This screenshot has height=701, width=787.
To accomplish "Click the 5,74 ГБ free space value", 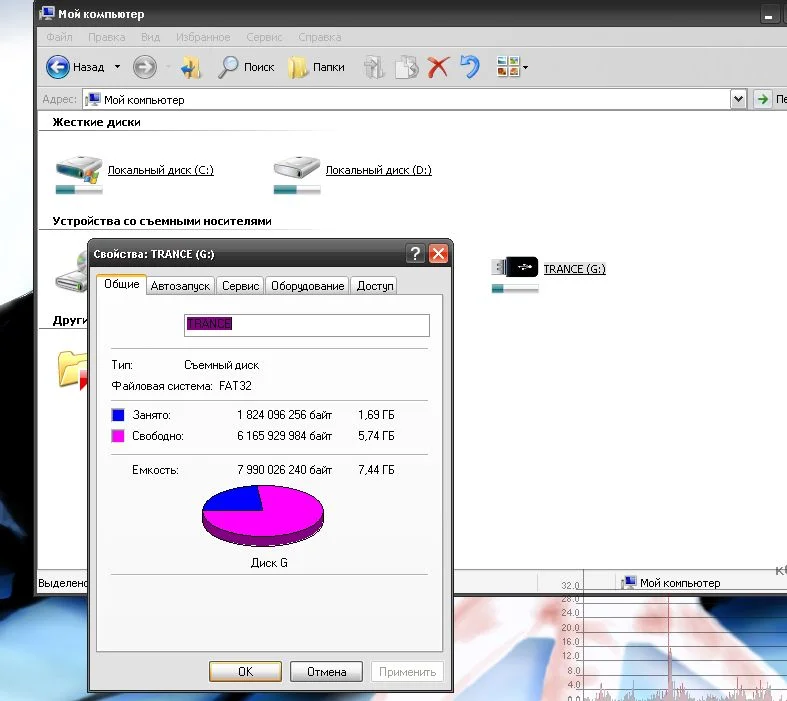I will coord(376,436).
